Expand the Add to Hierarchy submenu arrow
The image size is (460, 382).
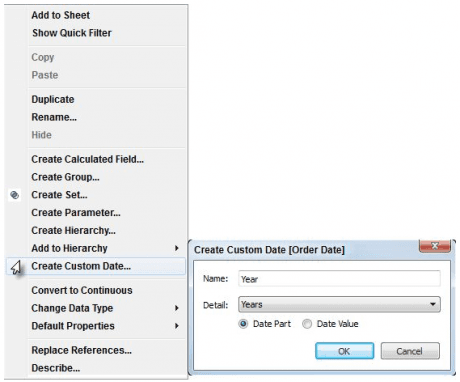[x=177, y=248]
